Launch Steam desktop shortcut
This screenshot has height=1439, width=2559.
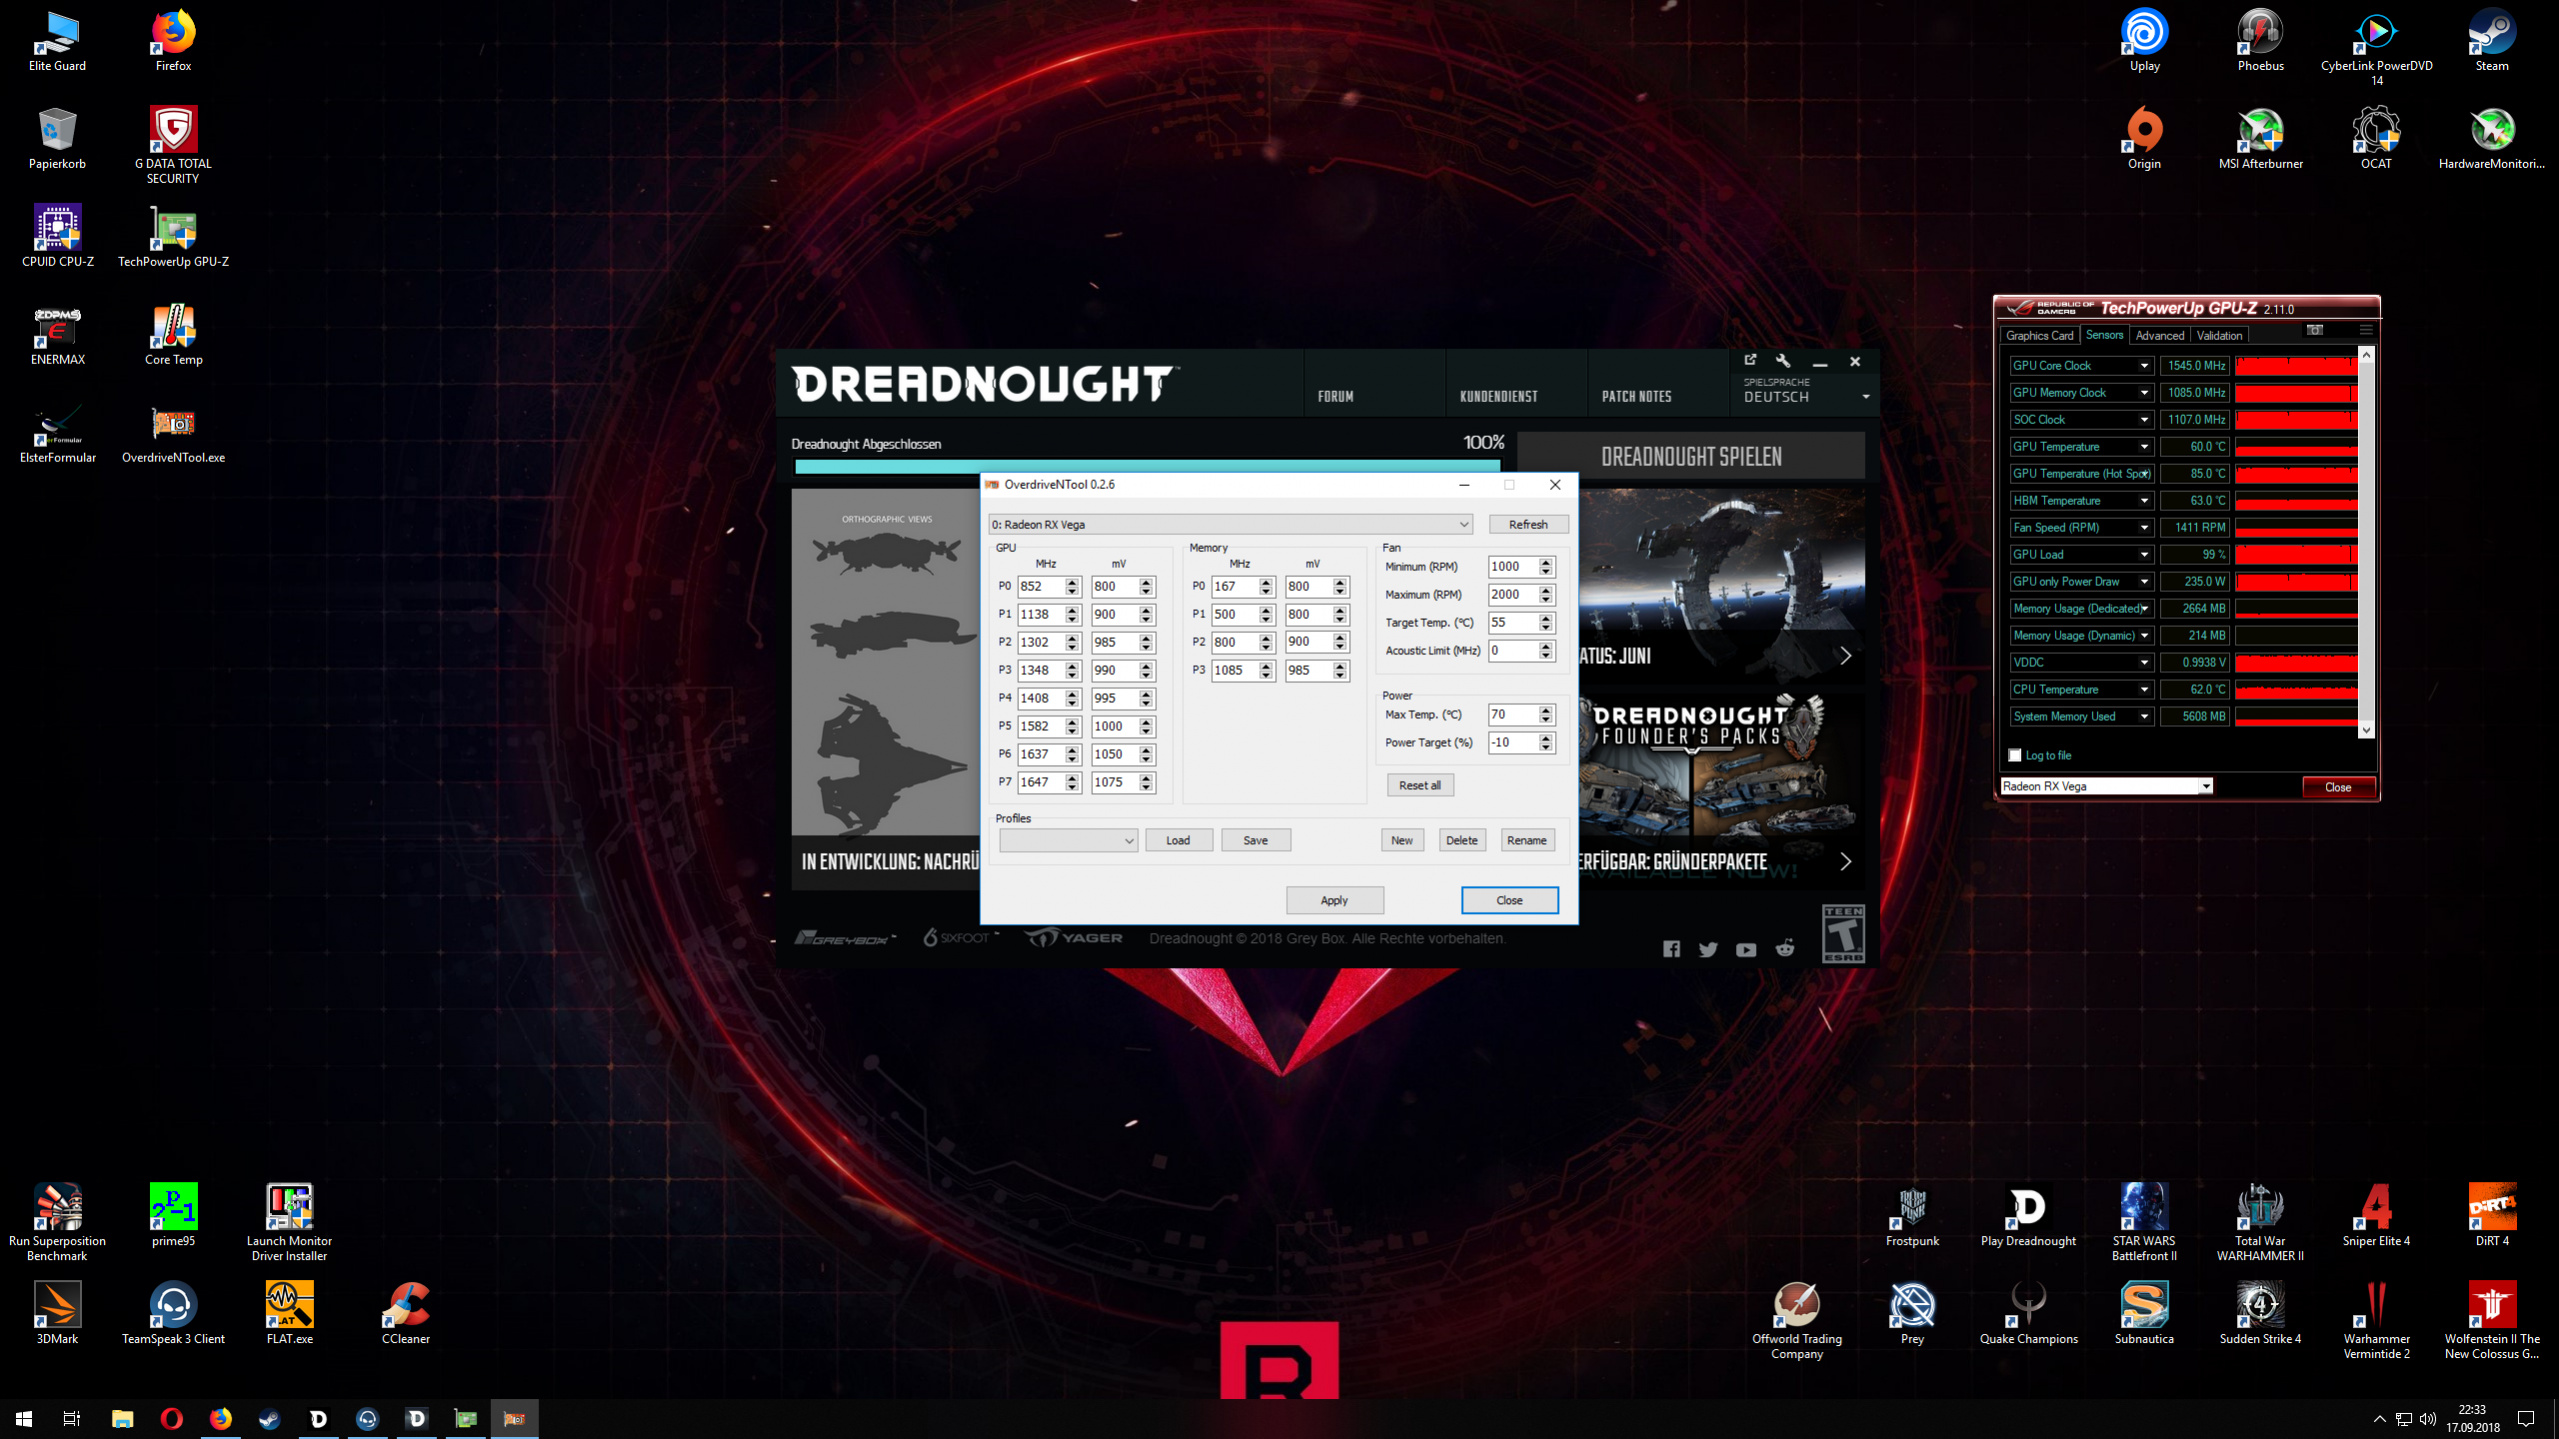point(2491,41)
